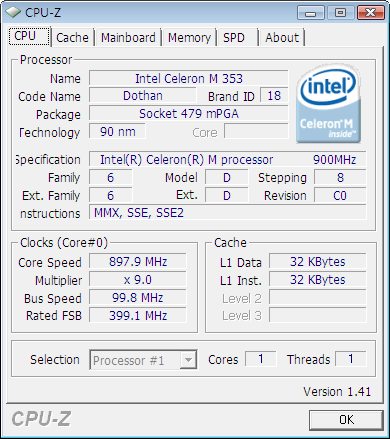390x439 pixels.
Task: Click the Instructions field MMX, SSE, SSE2
Action: coord(228,212)
